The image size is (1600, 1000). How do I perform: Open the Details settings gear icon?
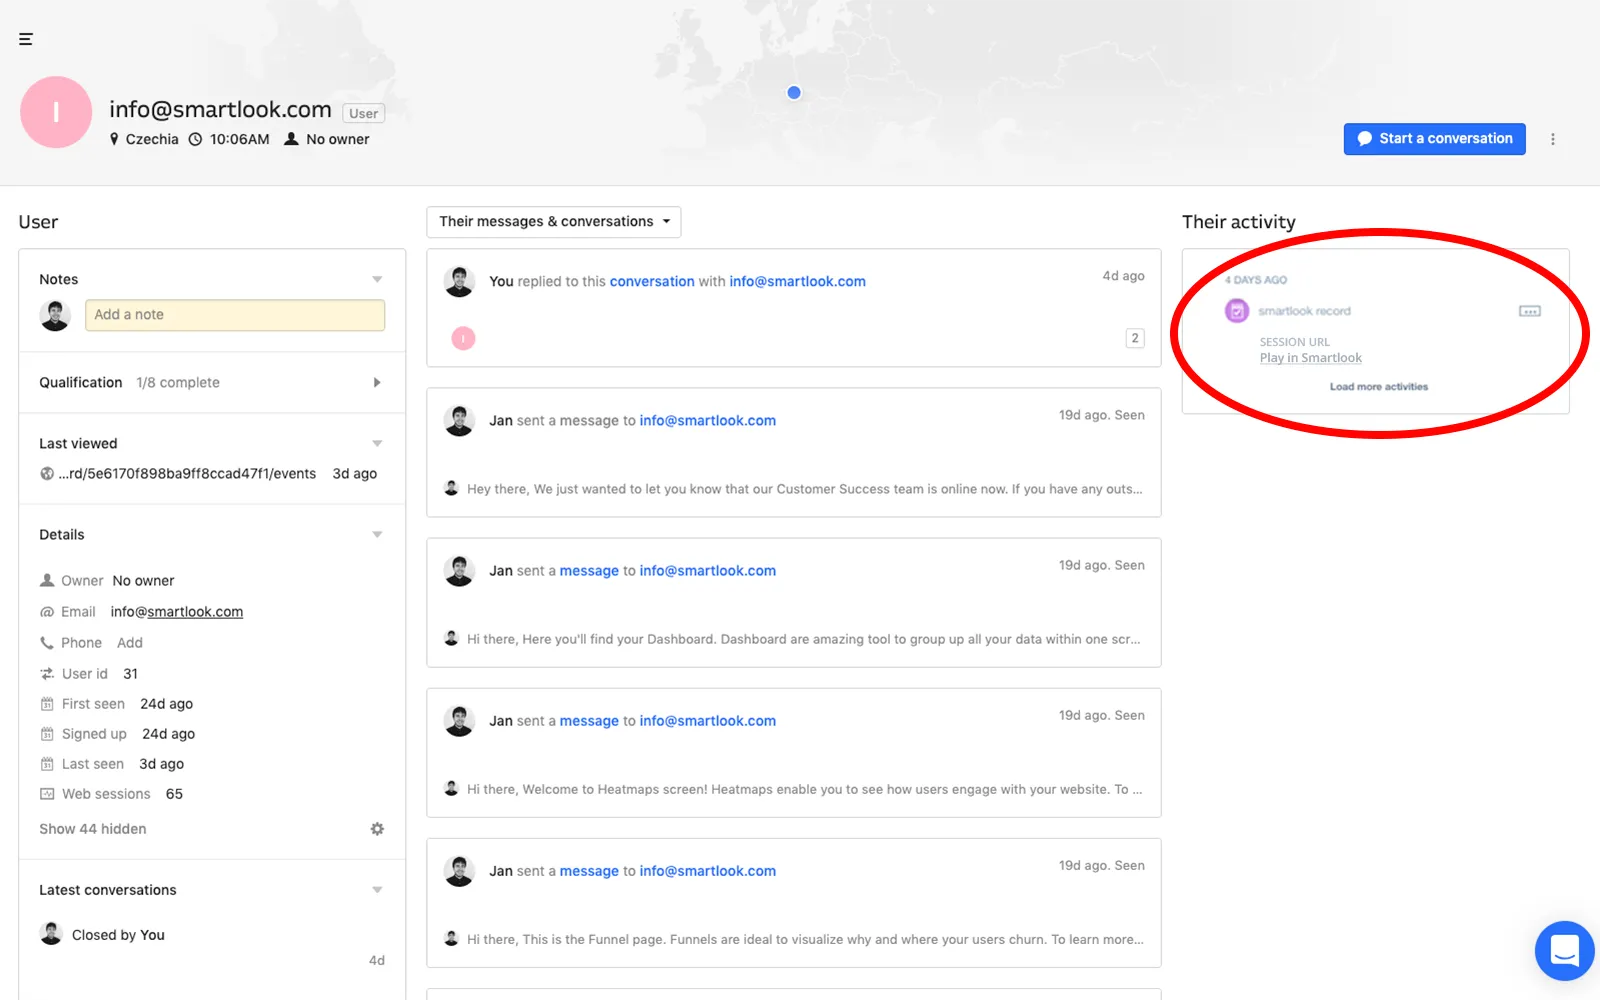pos(377,829)
